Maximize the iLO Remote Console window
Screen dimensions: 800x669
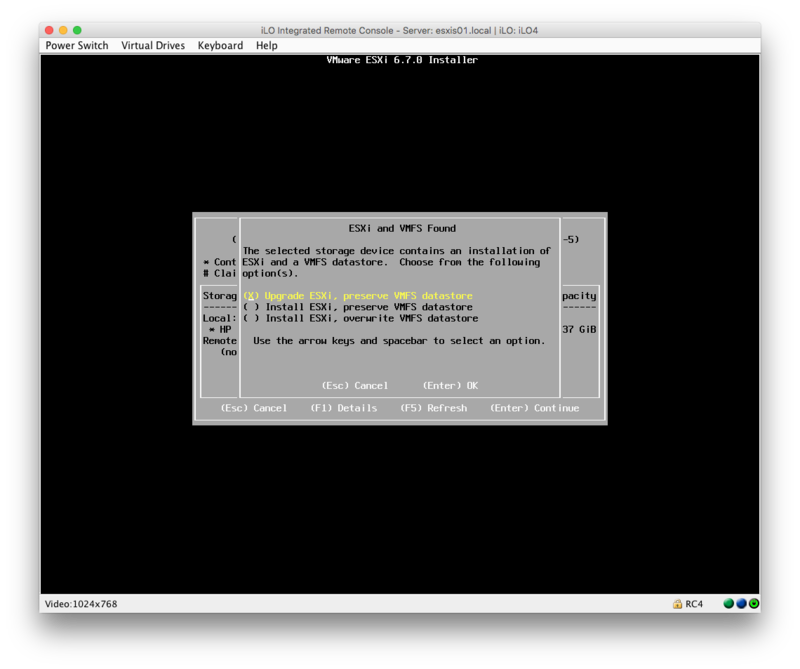tap(77, 30)
